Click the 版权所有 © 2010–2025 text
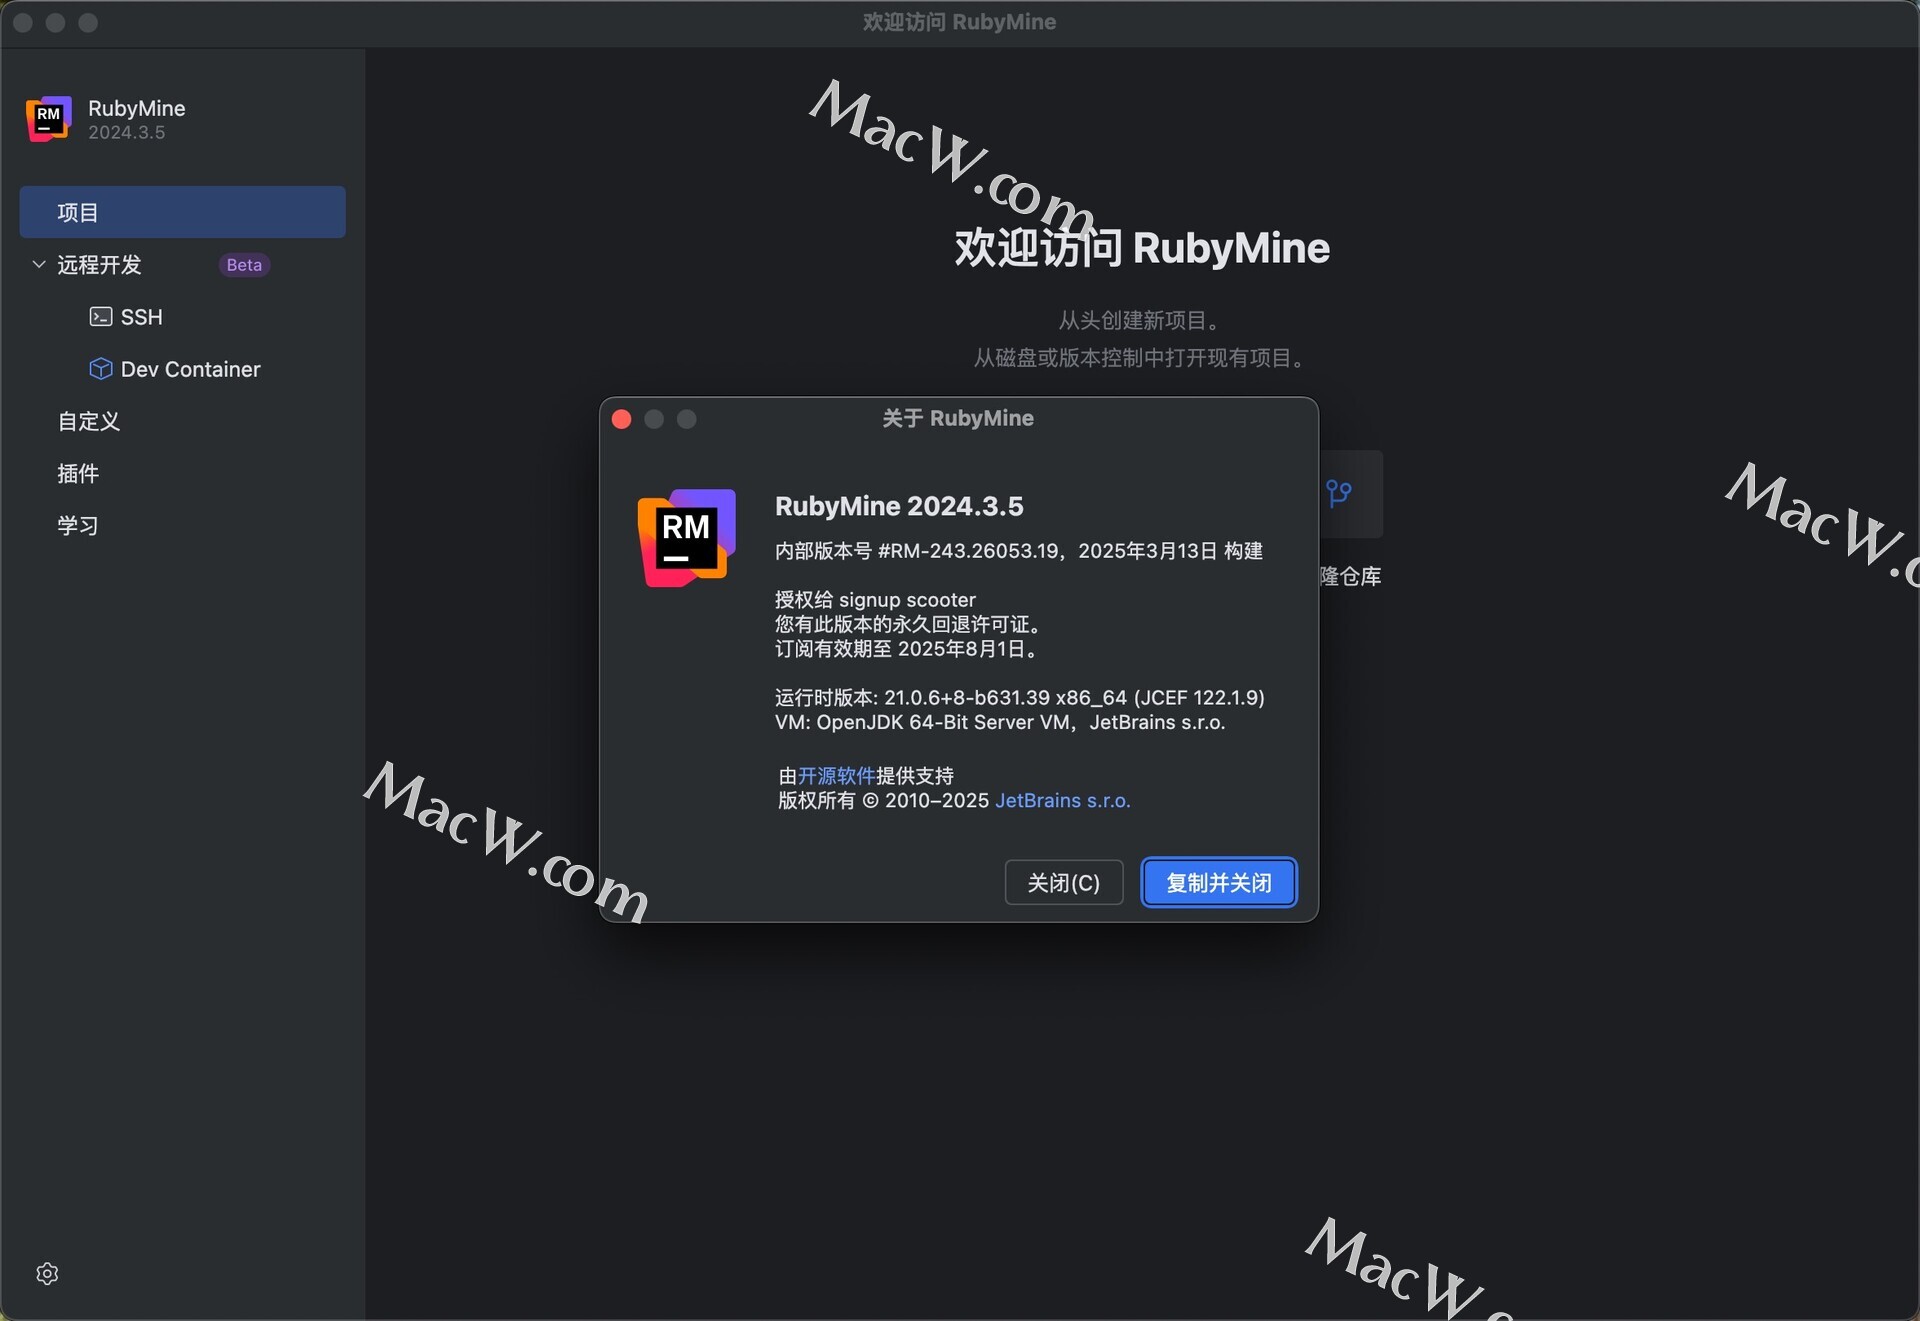Screen dimensions: 1920x1321 883,801
